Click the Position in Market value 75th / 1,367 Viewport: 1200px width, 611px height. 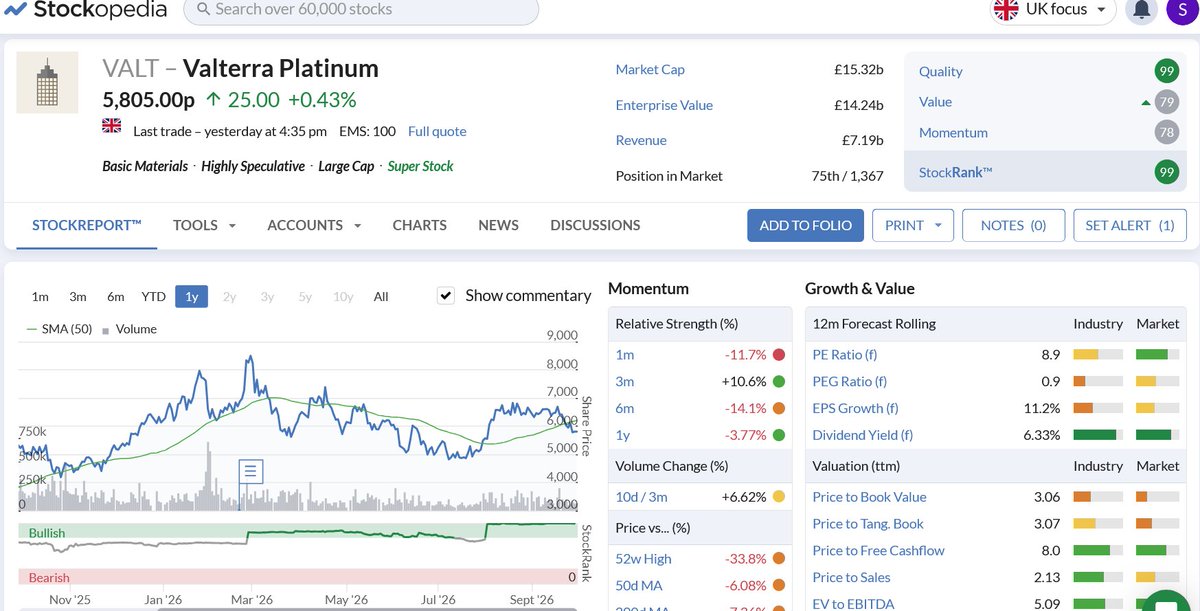tap(847, 176)
